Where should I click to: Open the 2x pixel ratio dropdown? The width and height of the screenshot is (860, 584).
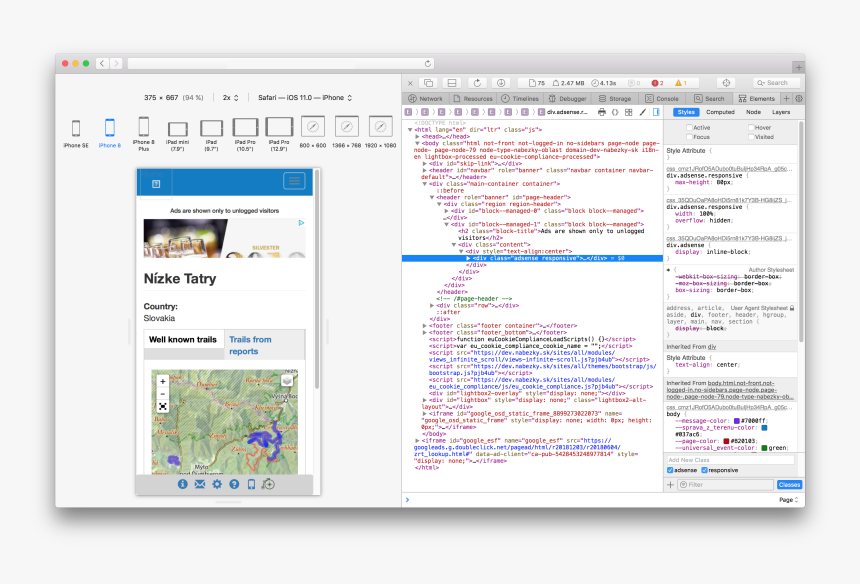(230, 98)
